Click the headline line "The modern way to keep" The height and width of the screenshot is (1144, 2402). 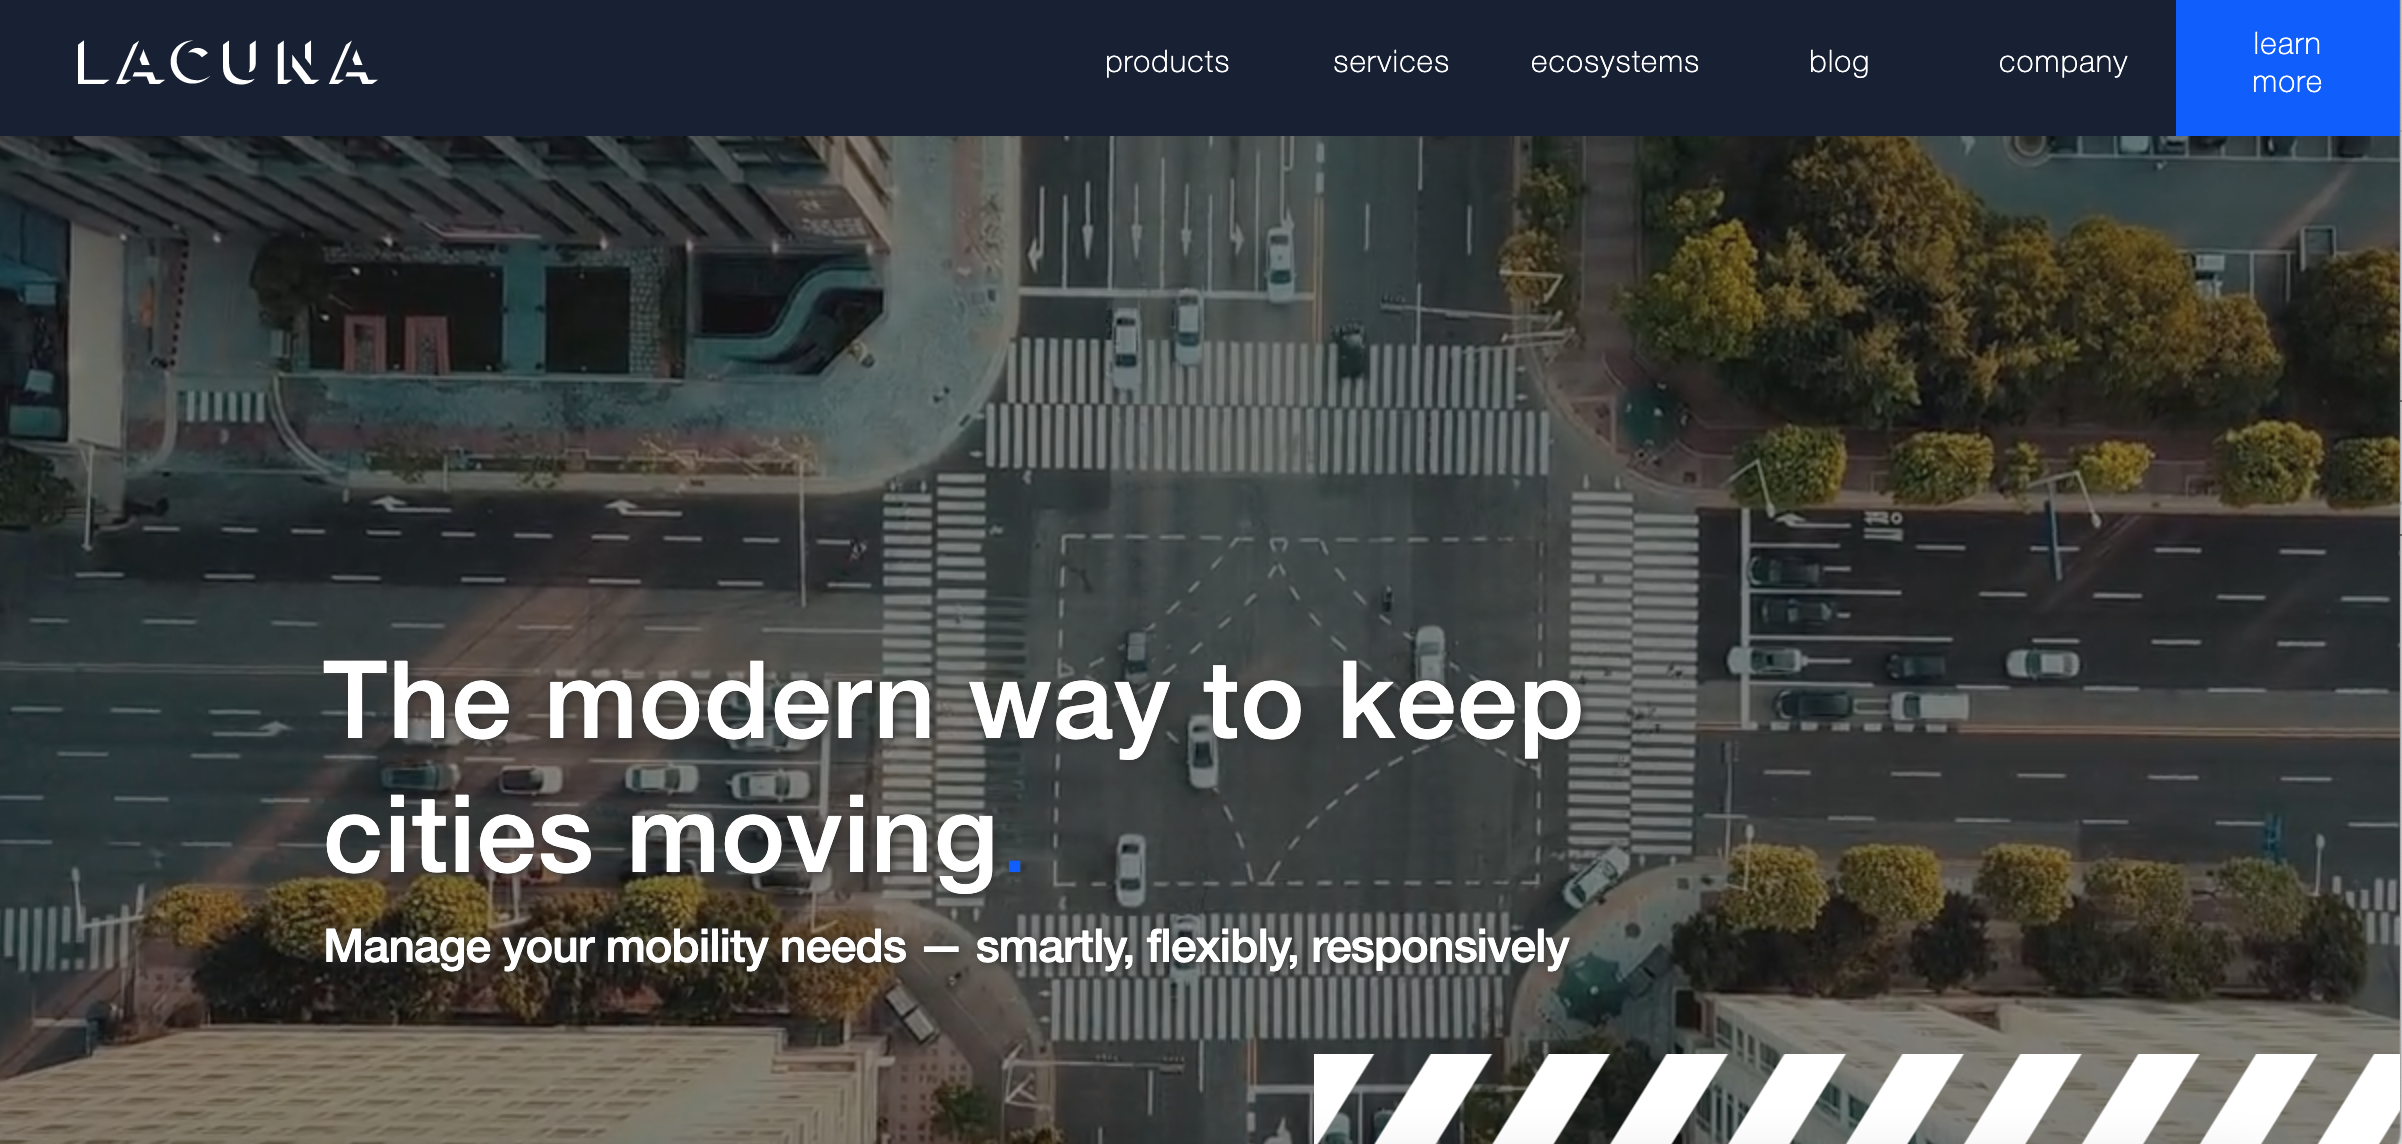(x=953, y=703)
